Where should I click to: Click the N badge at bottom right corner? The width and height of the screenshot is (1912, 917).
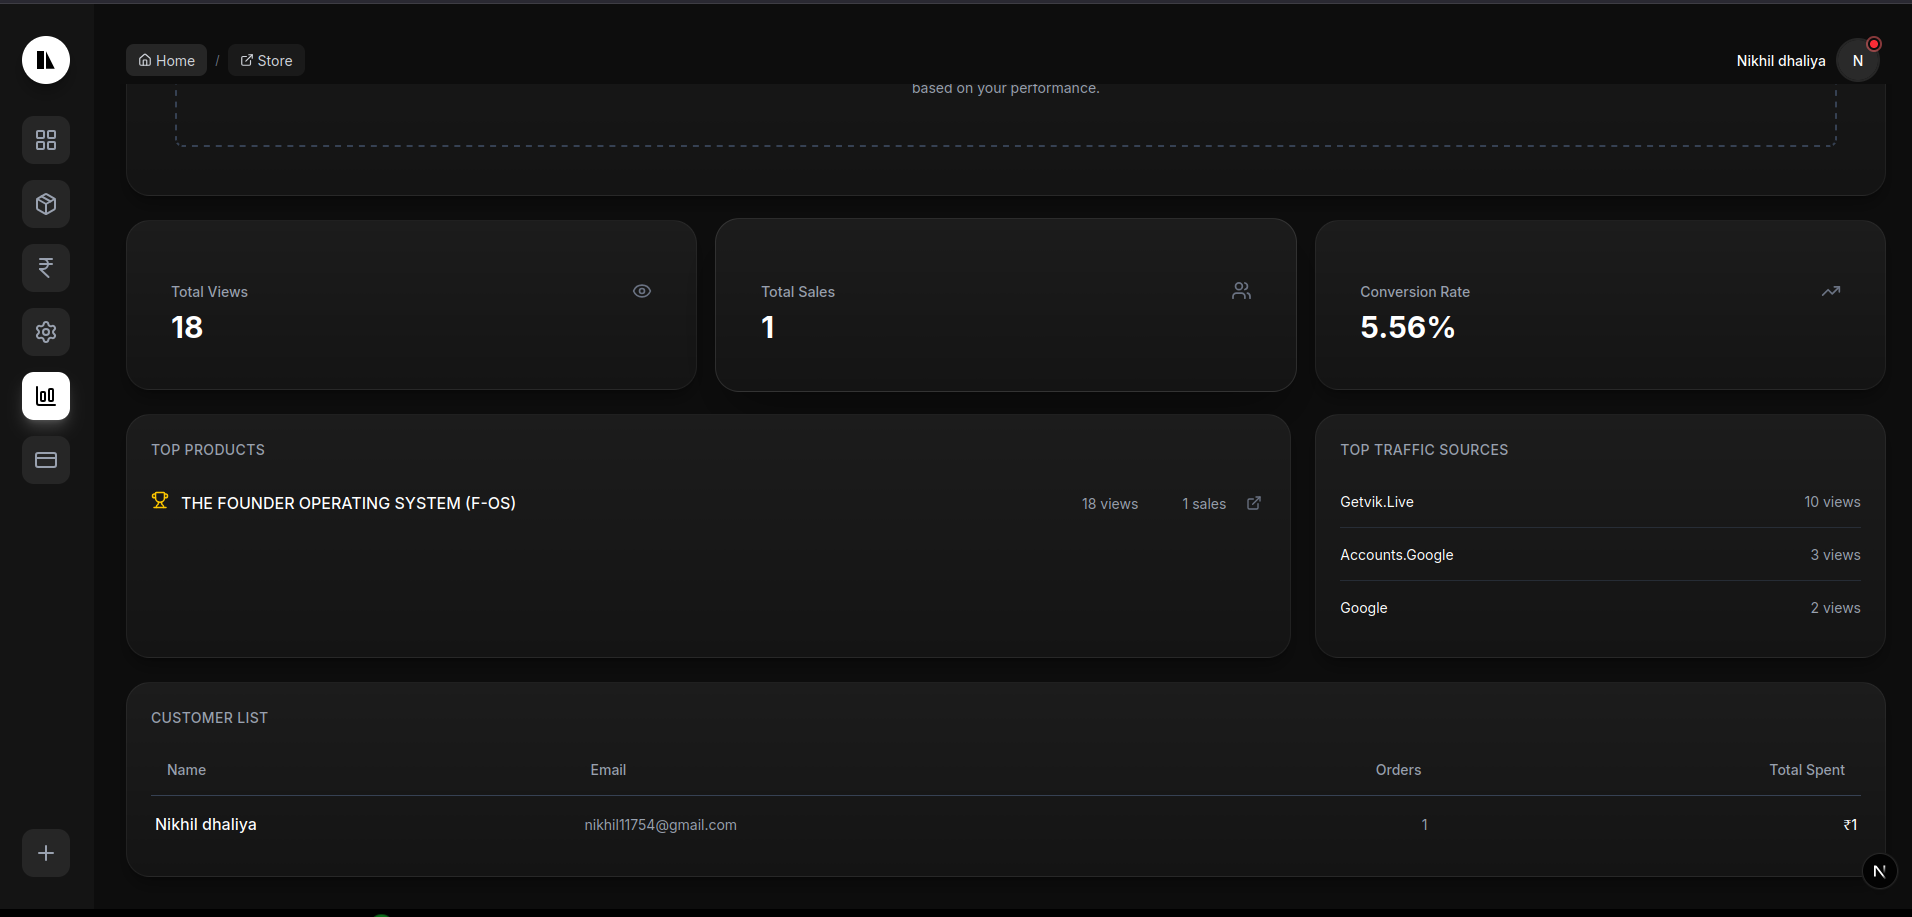[1879, 871]
